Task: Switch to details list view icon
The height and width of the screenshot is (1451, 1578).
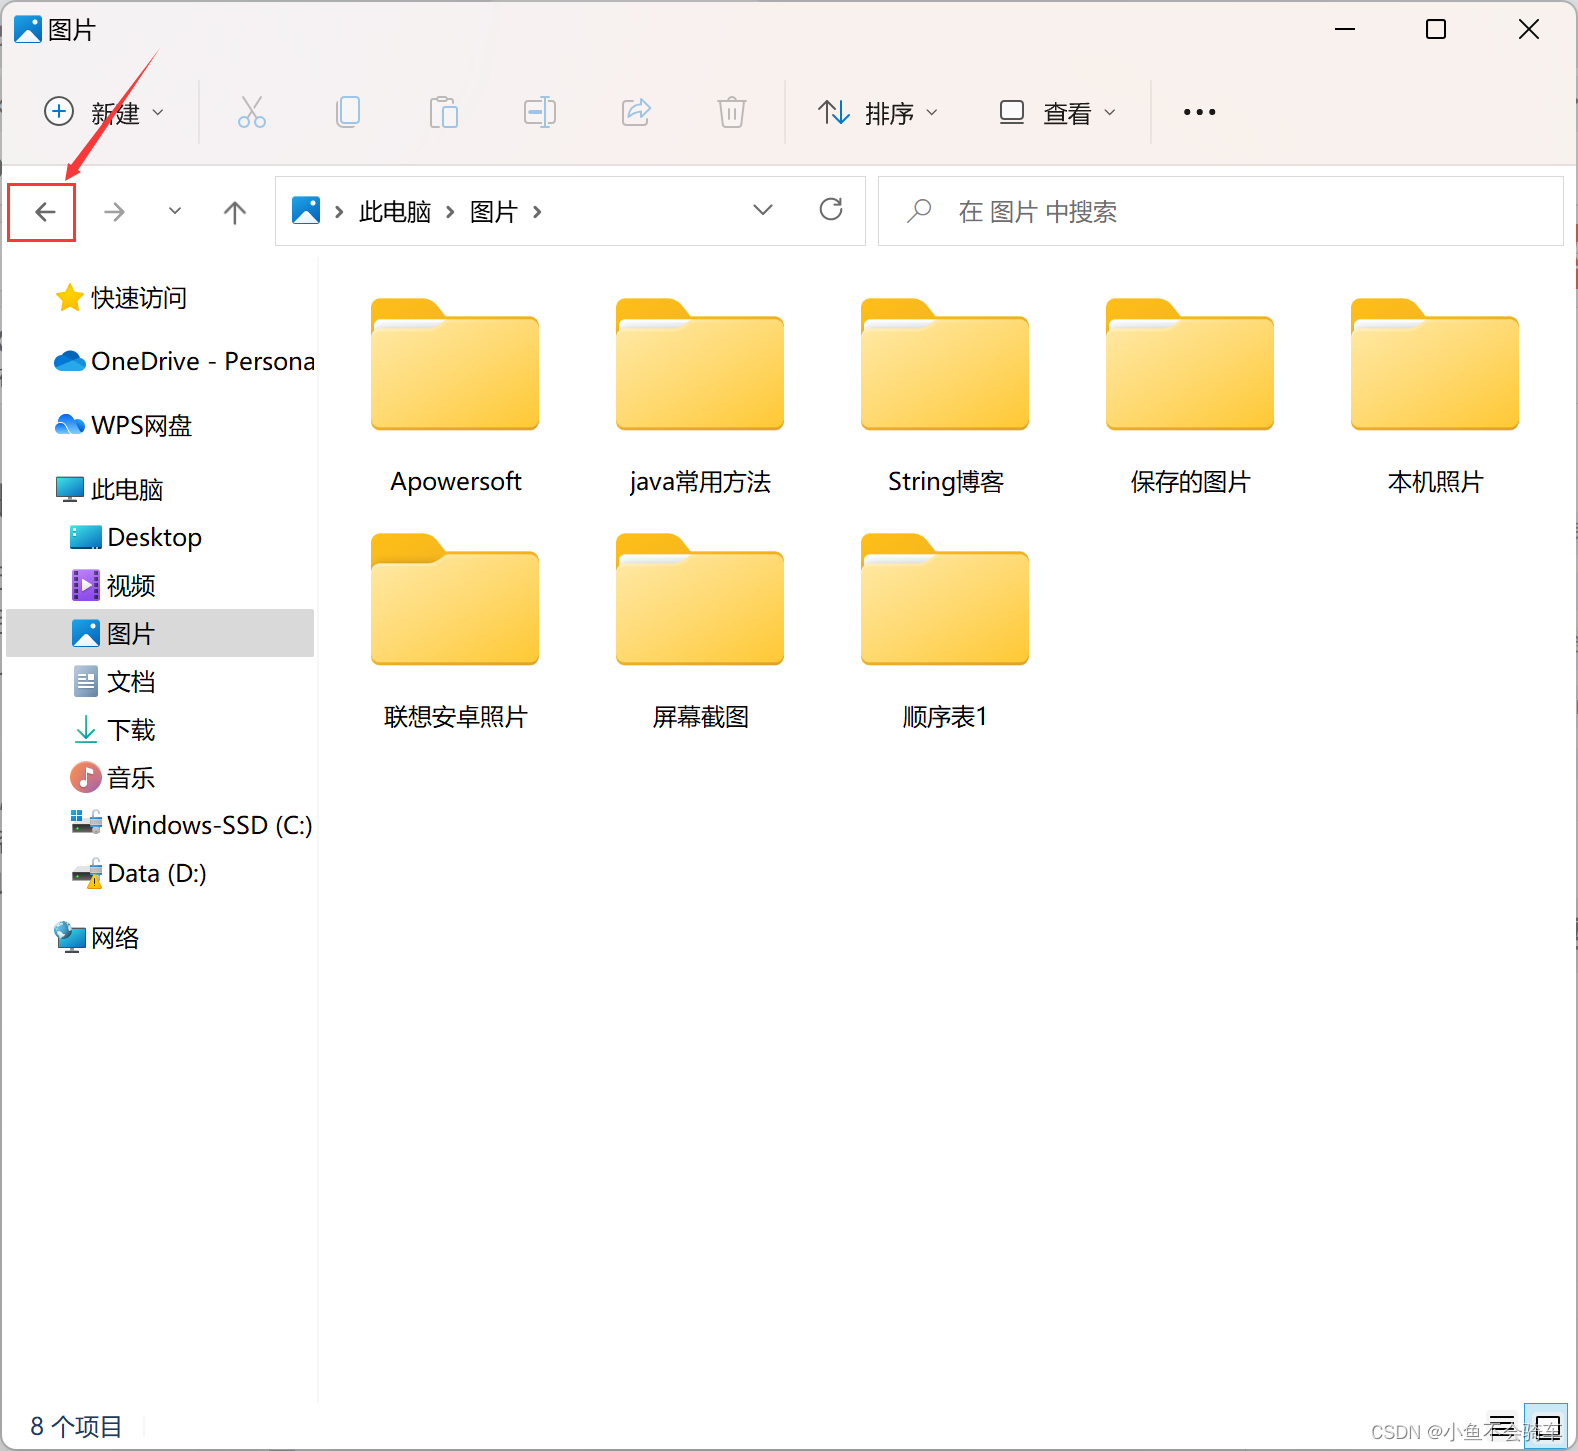Action: 1502,1425
